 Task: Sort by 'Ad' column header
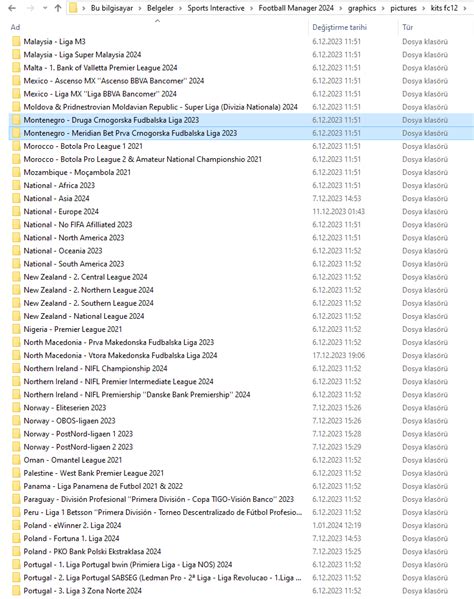[15, 27]
